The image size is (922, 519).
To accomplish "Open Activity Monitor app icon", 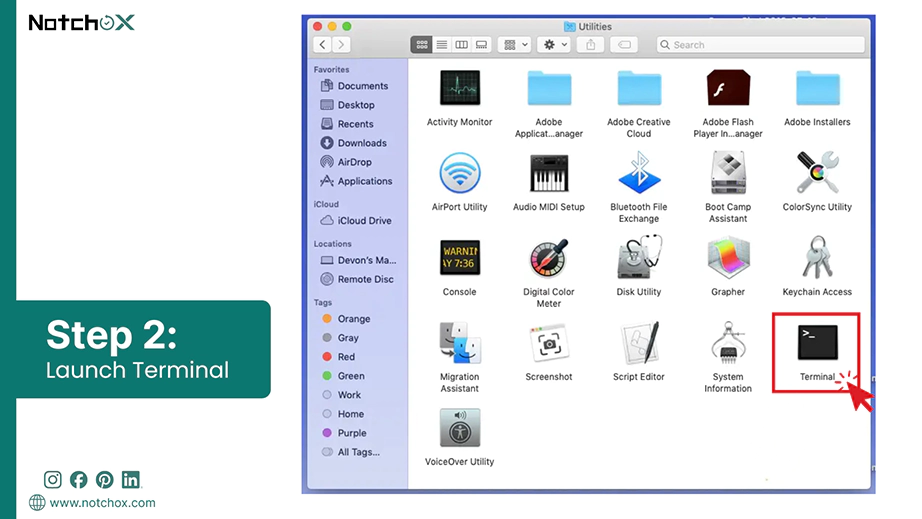I will [x=460, y=88].
